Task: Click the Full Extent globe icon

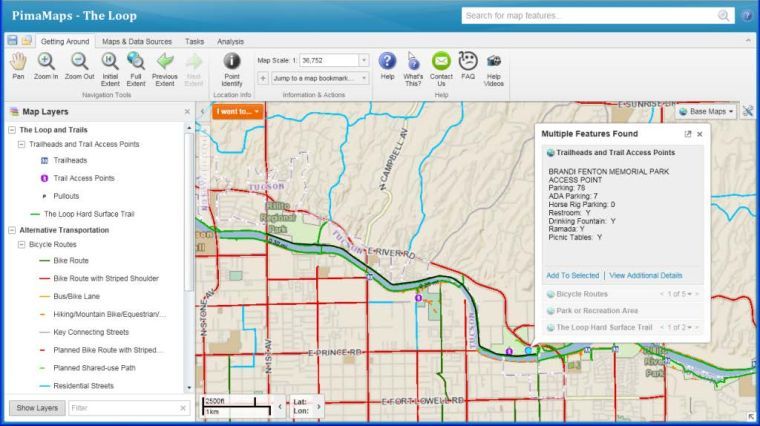Action: coord(136,65)
